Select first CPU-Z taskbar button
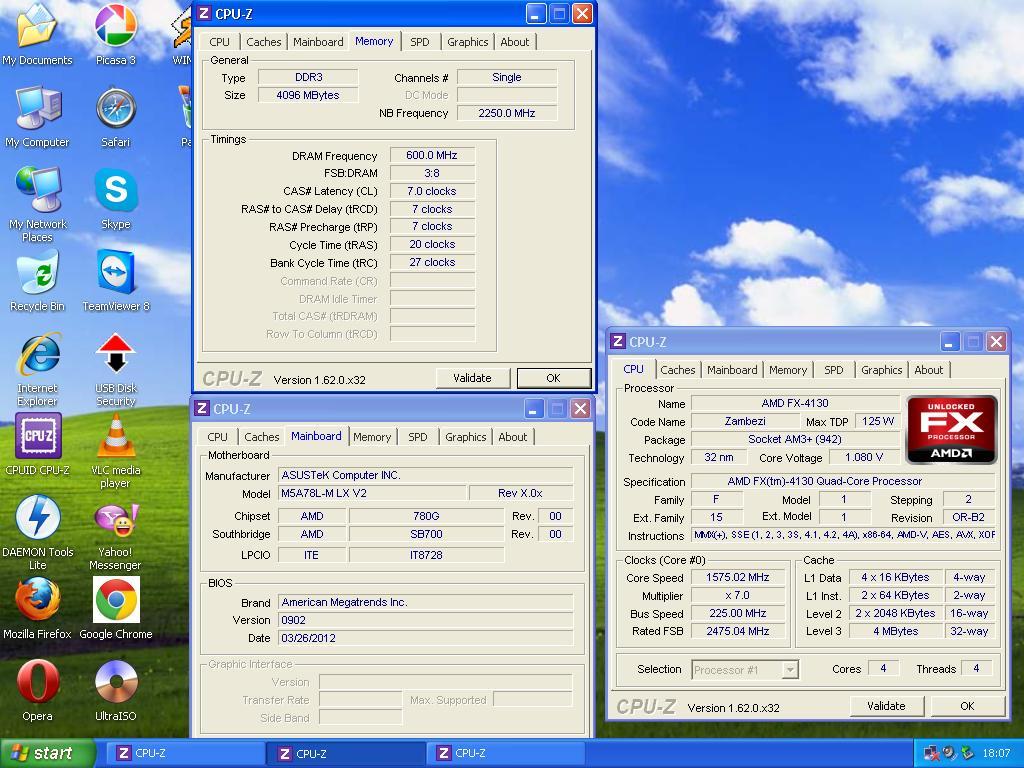The height and width of the screenshot is (768, 1024). tap(183, 753)
